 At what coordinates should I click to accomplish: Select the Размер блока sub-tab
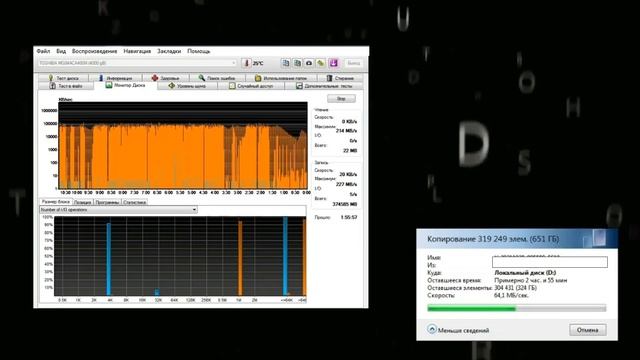click(56, 202)
